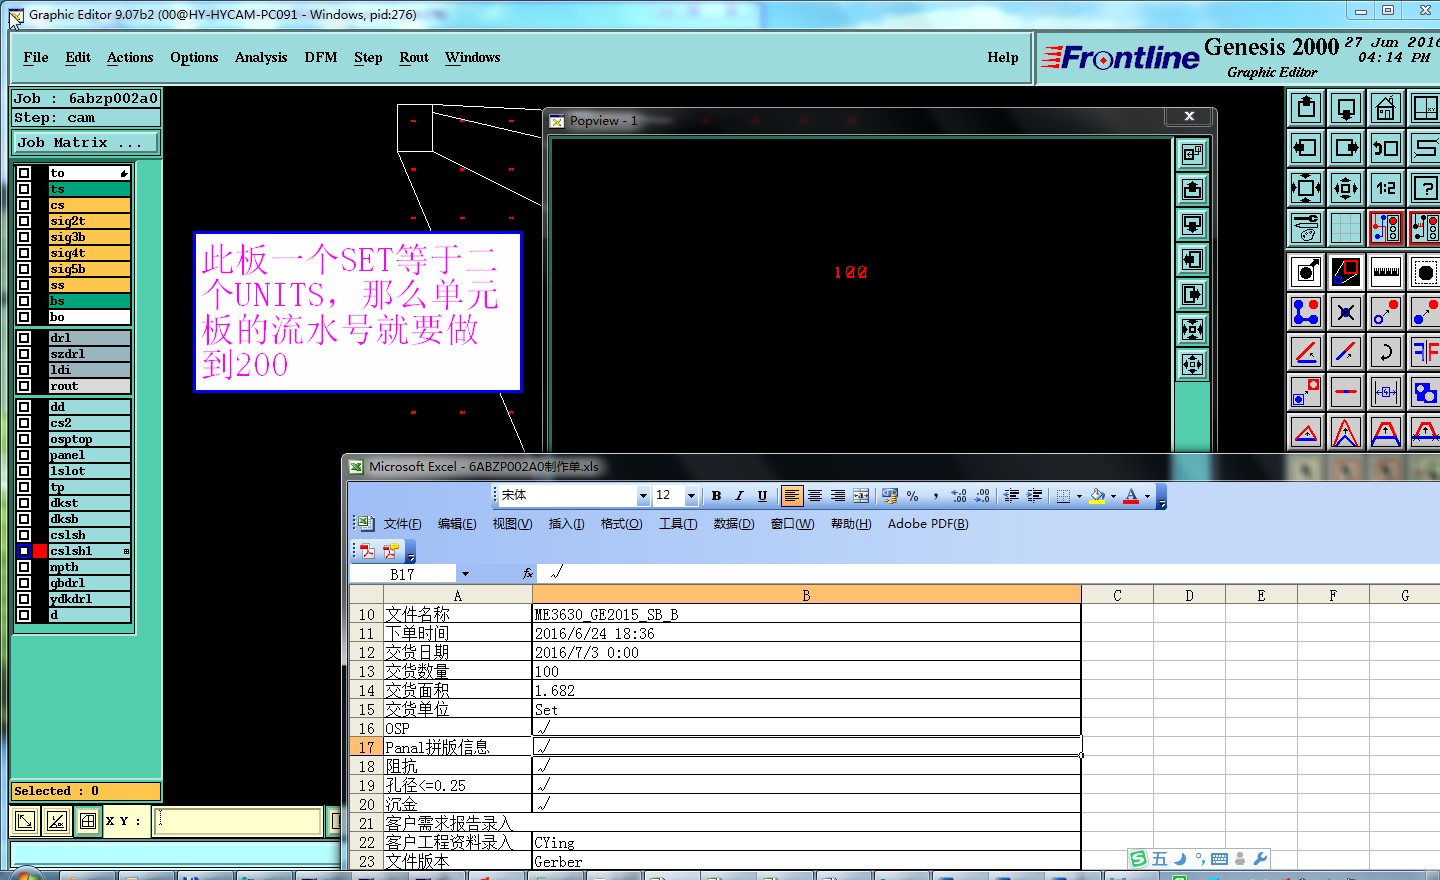Click the zoom out expand-arrows icon
This screenshot has height=880, width=1440.
(1306, 188)
